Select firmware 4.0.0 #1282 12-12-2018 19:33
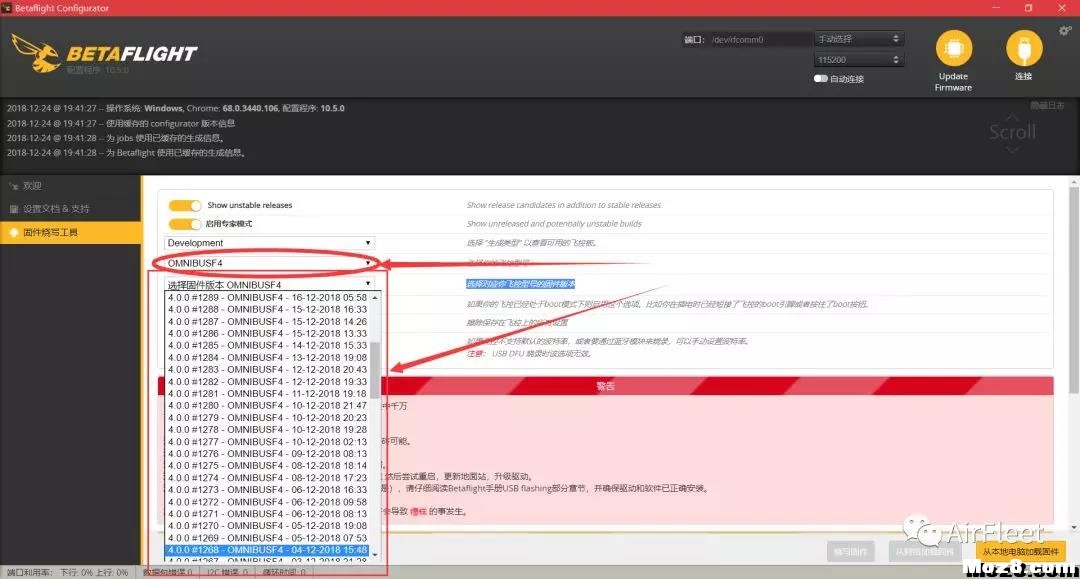 [267, 381]
